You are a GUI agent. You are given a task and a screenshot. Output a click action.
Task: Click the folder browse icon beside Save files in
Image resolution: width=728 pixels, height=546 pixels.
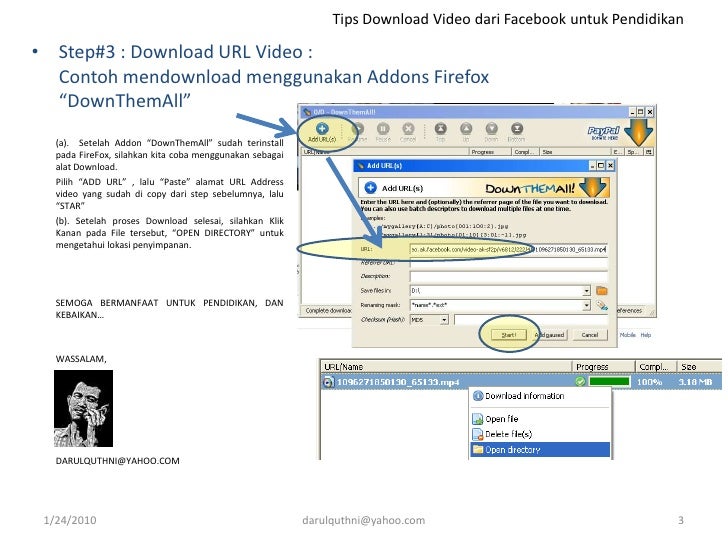pos(602,291)
